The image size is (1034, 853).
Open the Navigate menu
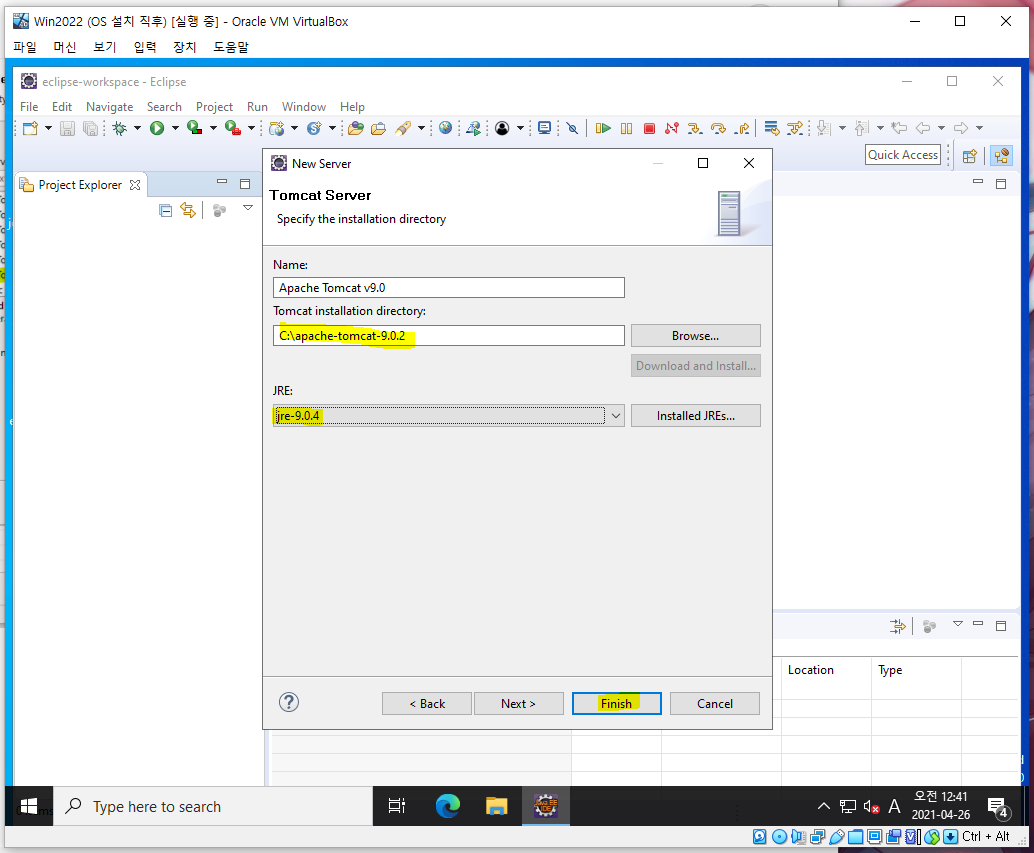[109, 107]
